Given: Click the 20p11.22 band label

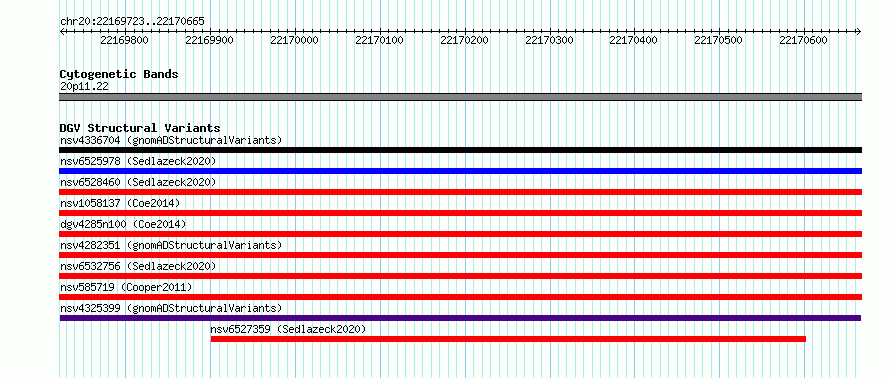Looking at the screenshot, I should tap(84, 87).
